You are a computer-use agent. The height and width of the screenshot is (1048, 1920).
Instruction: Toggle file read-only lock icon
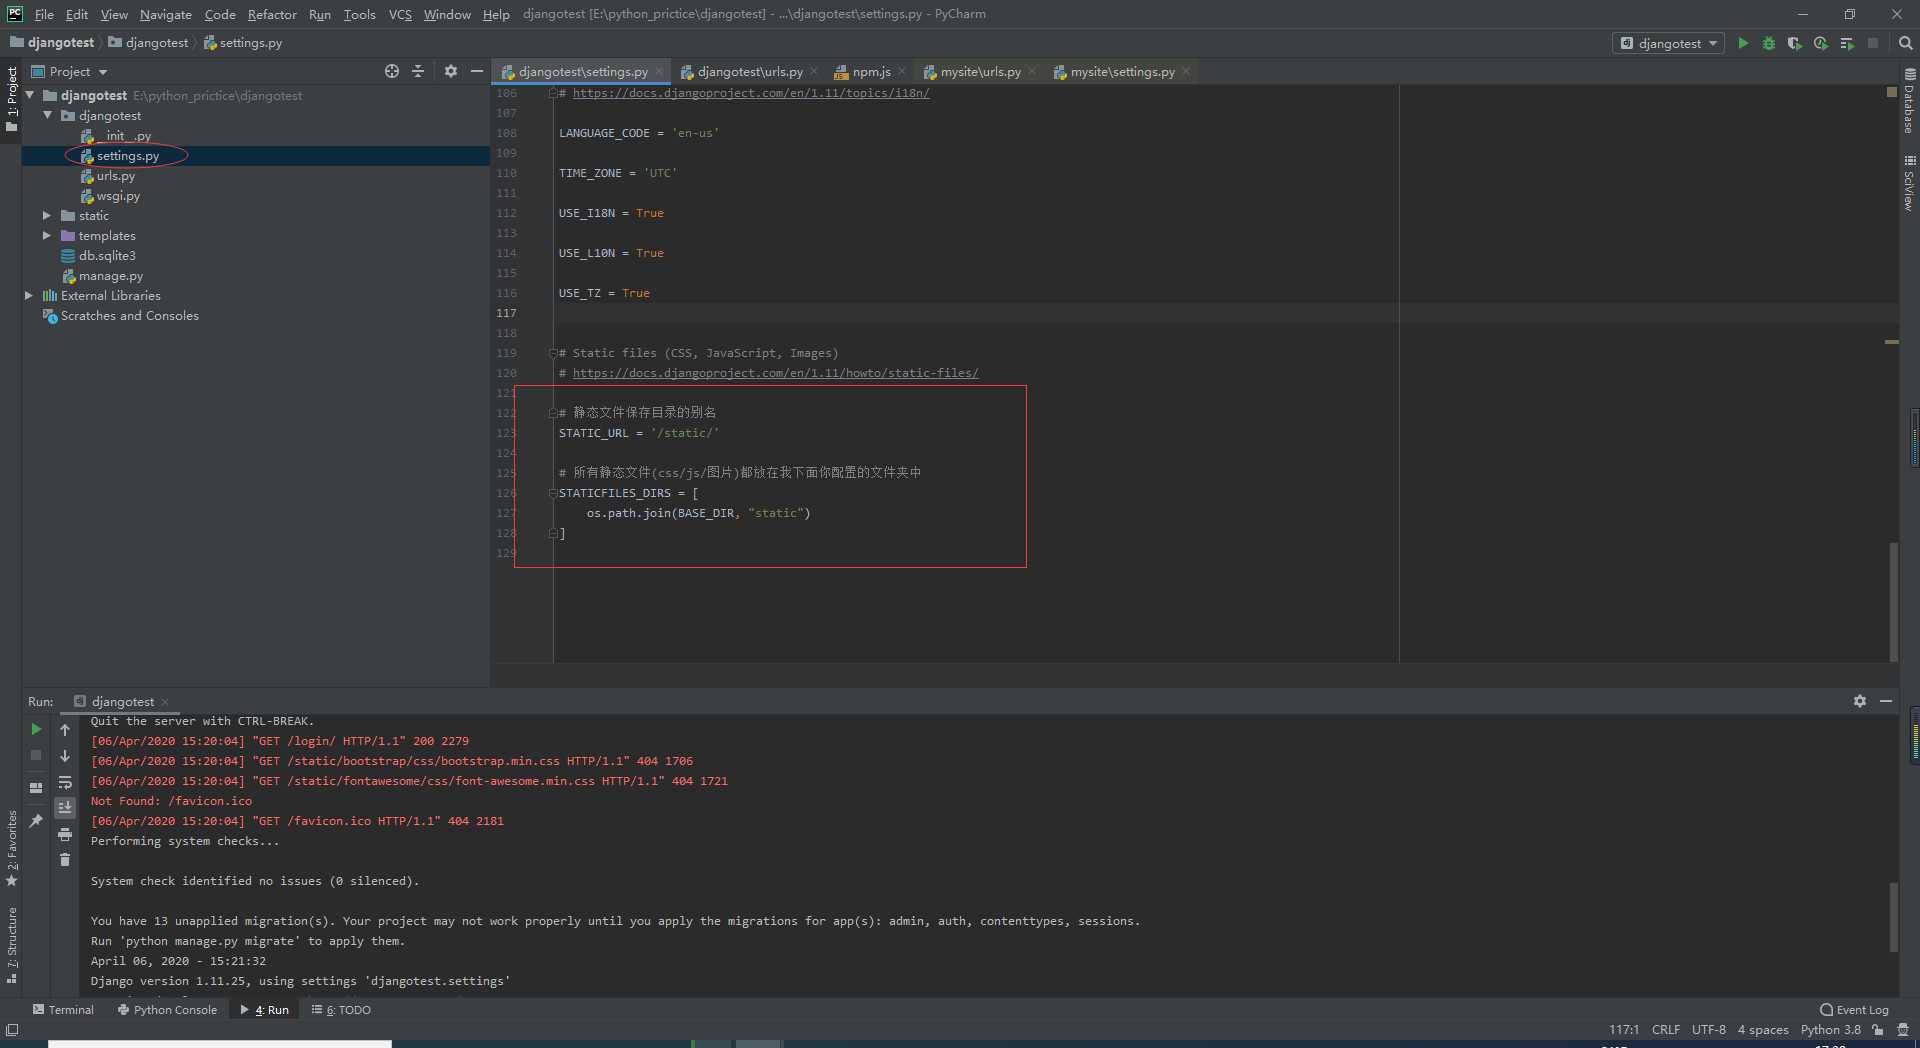tap(1878, 1029)
